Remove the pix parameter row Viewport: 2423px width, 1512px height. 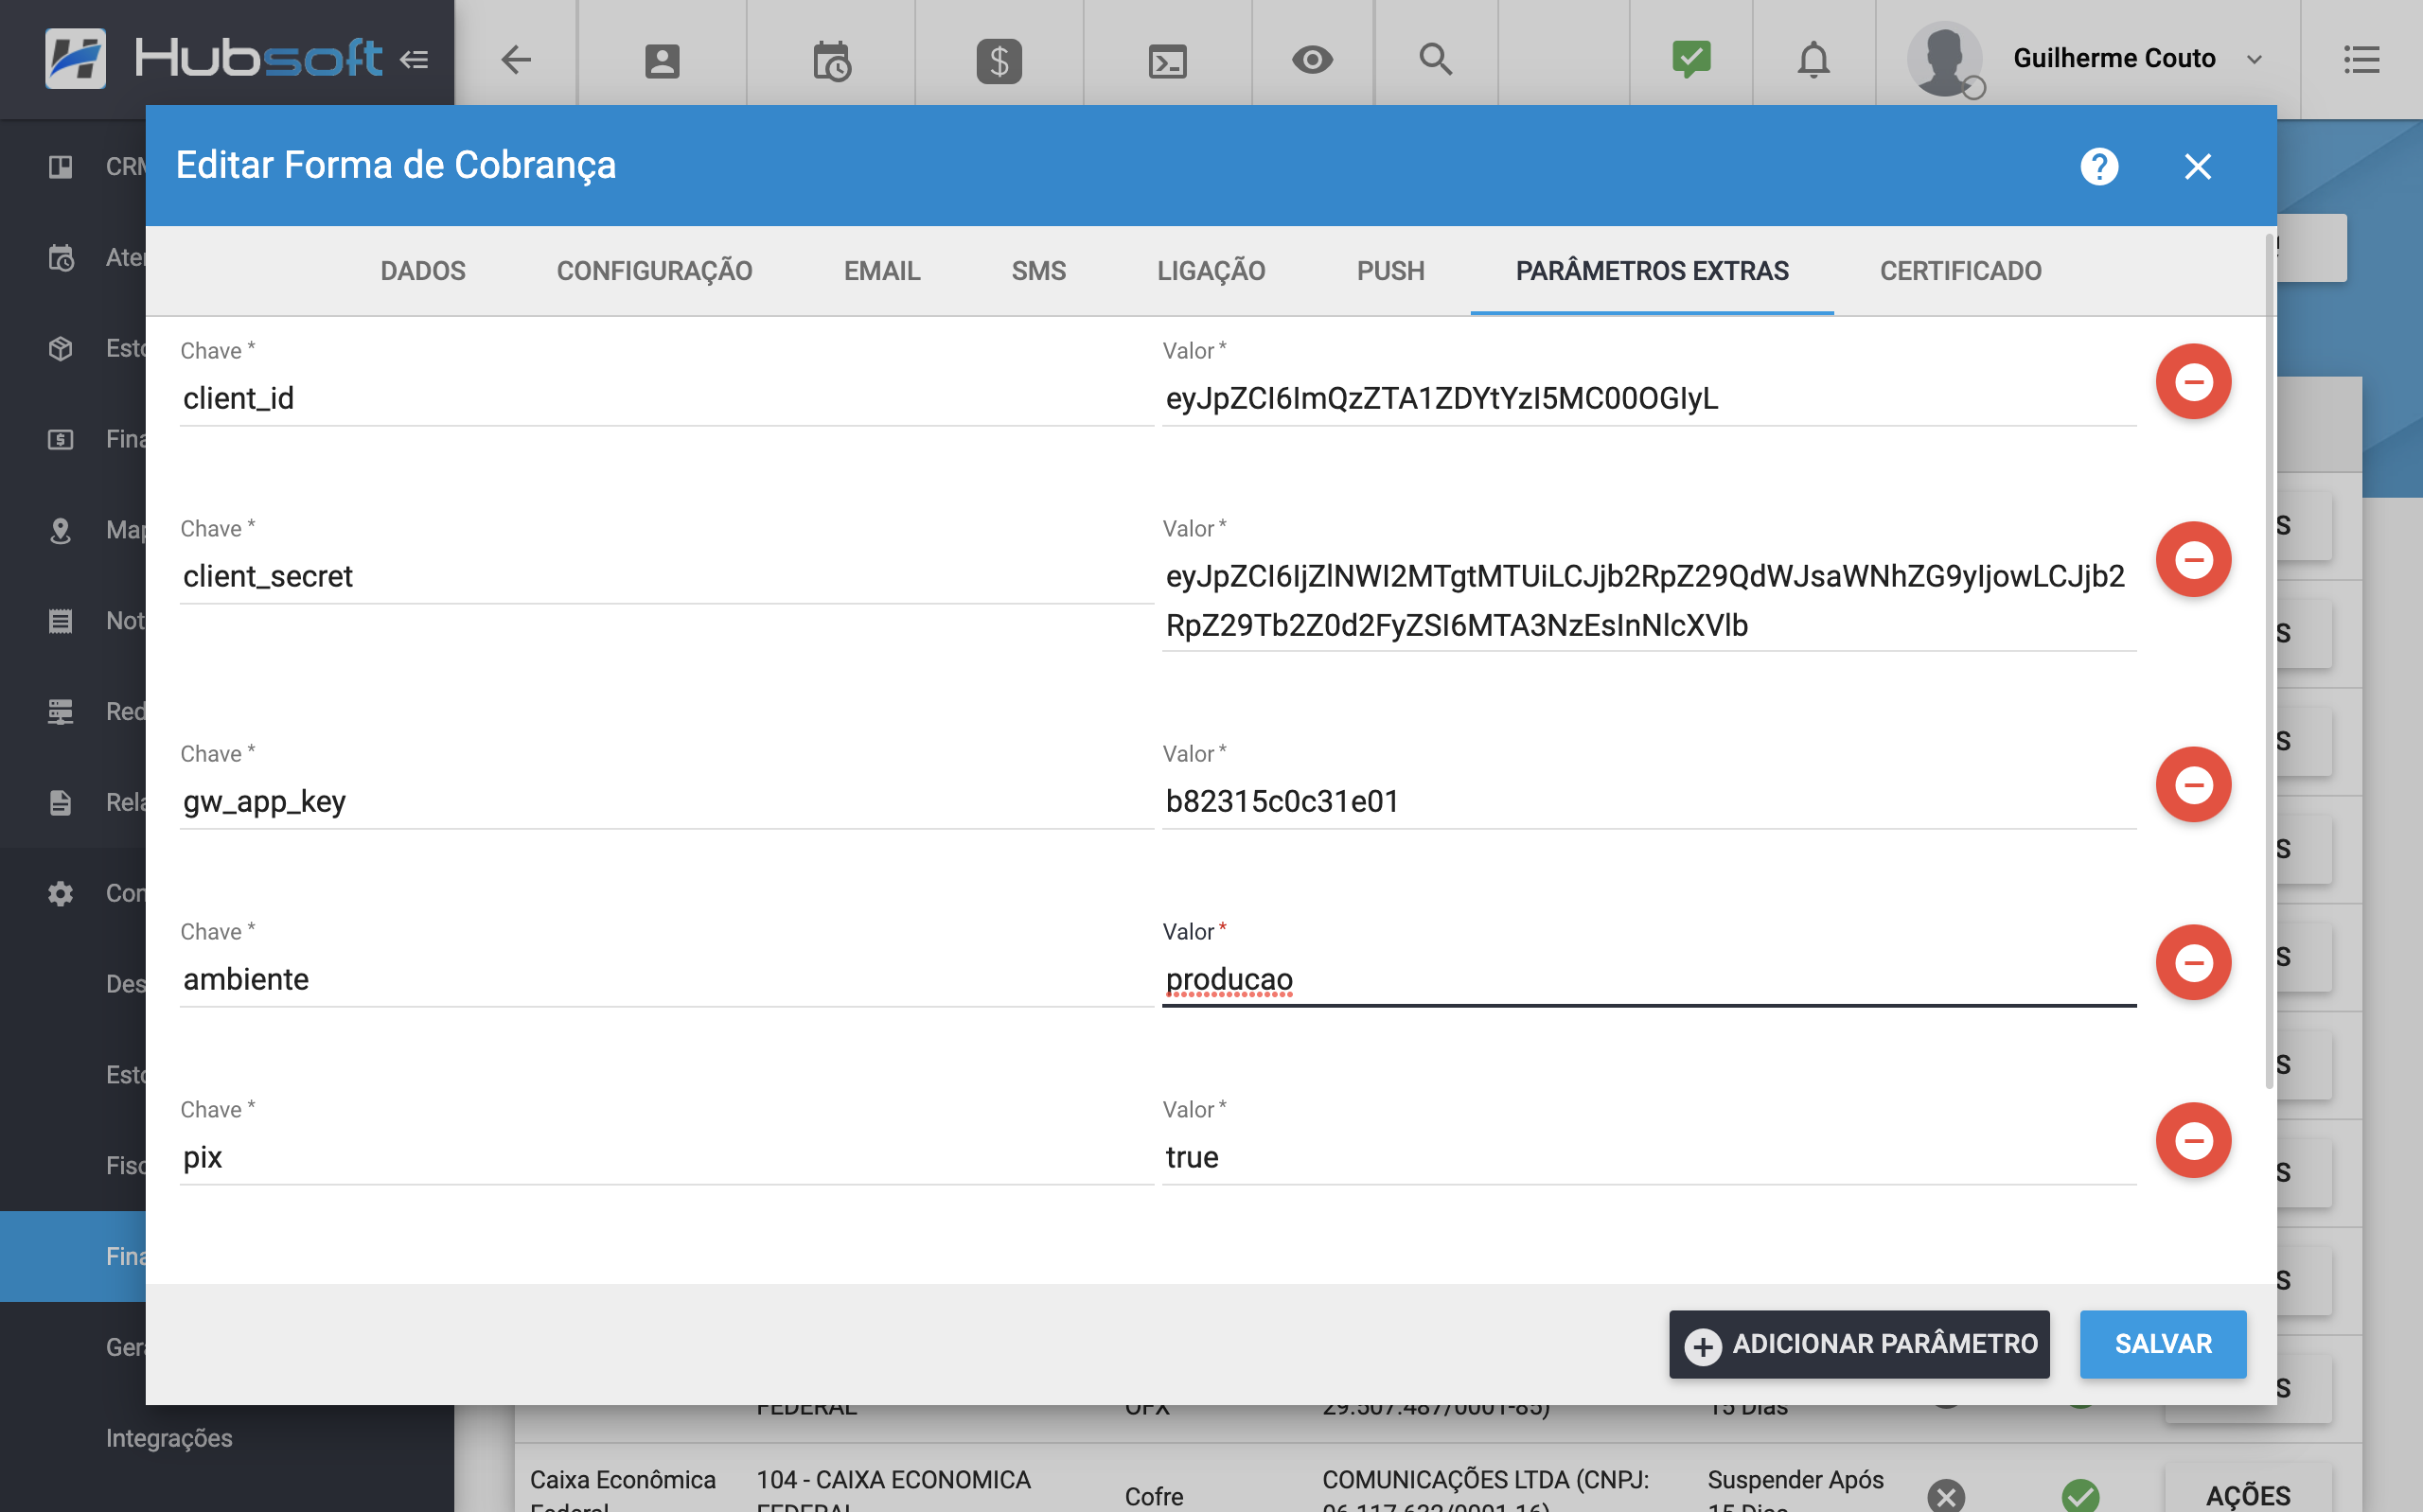click(x=2193, y=1140)
